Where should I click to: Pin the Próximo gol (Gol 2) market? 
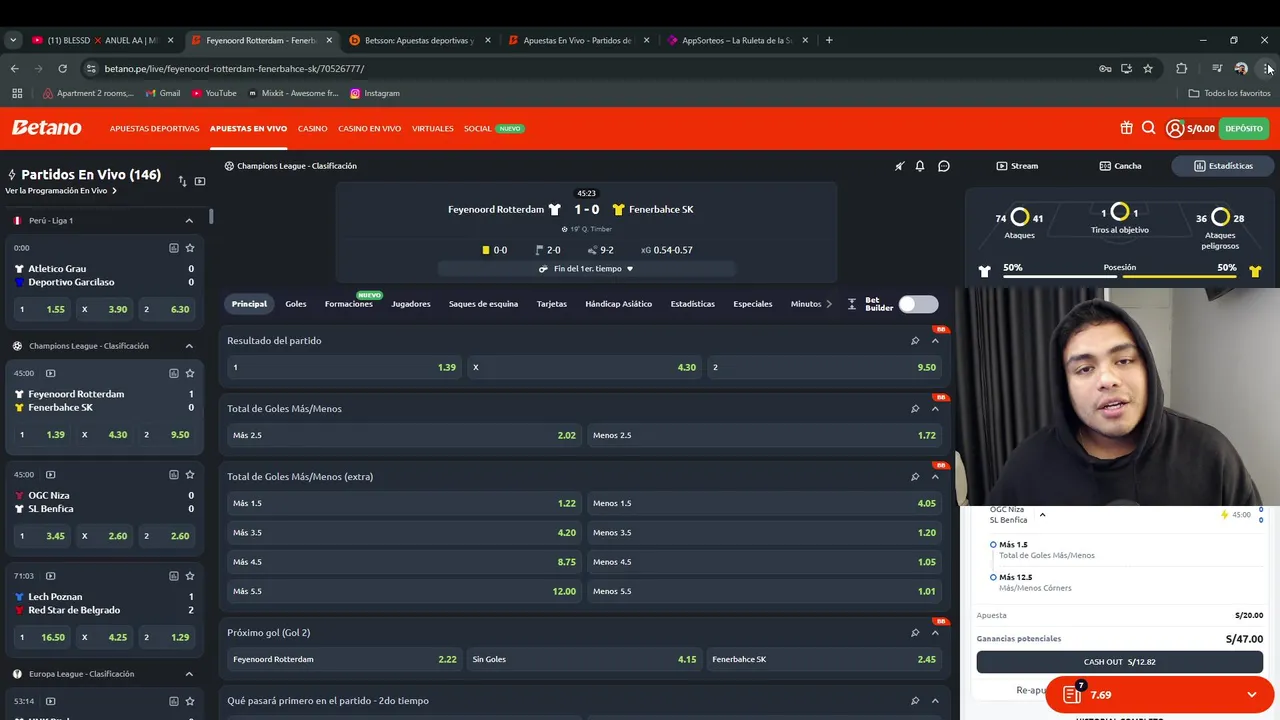click(915, 633)
